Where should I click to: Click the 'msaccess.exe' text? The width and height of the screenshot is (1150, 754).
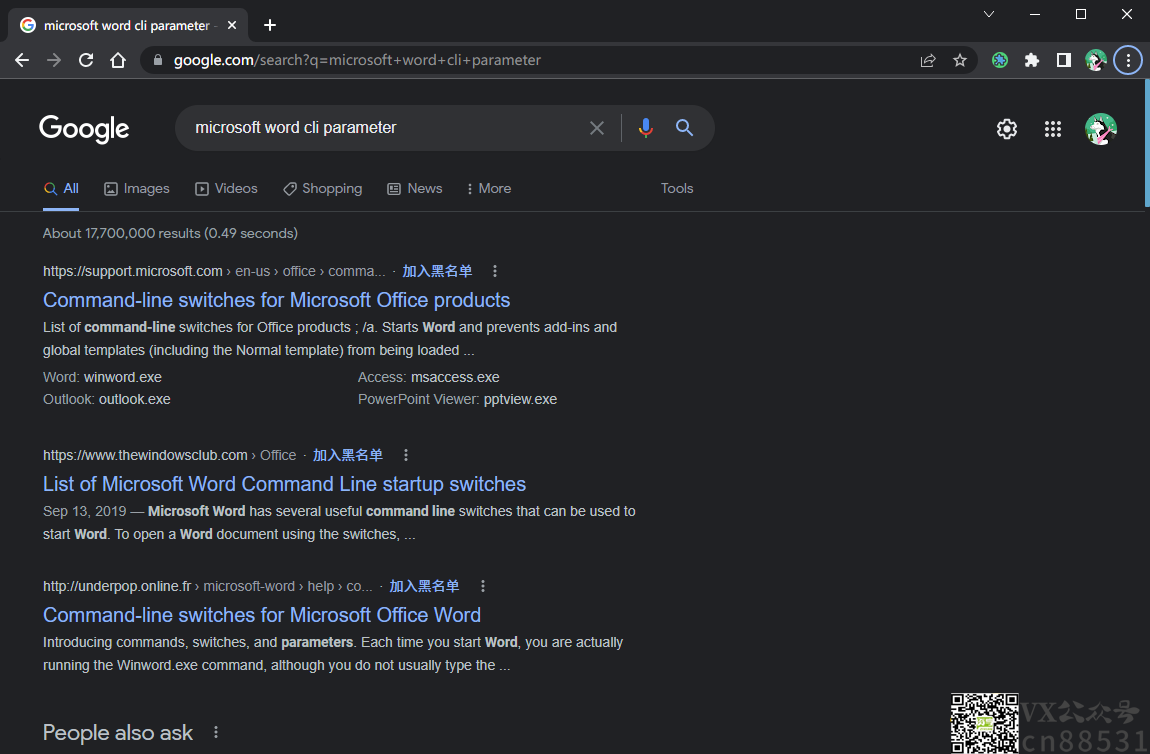pyautogui.click(x=455, y=377)
